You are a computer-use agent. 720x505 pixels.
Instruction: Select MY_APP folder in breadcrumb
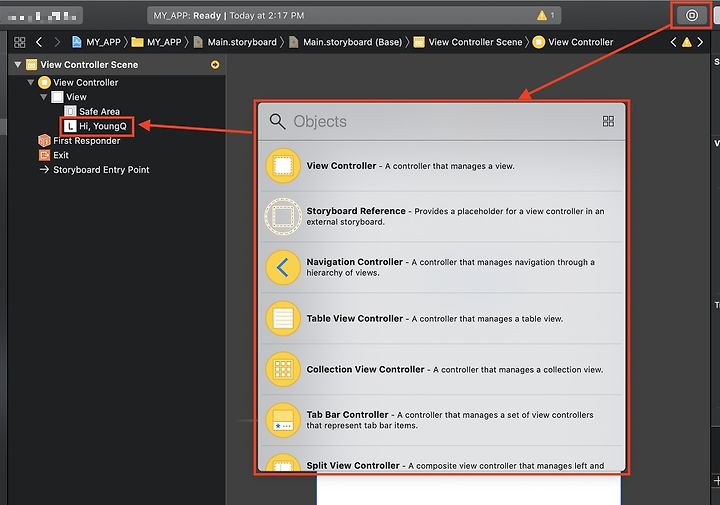[156, 42]
